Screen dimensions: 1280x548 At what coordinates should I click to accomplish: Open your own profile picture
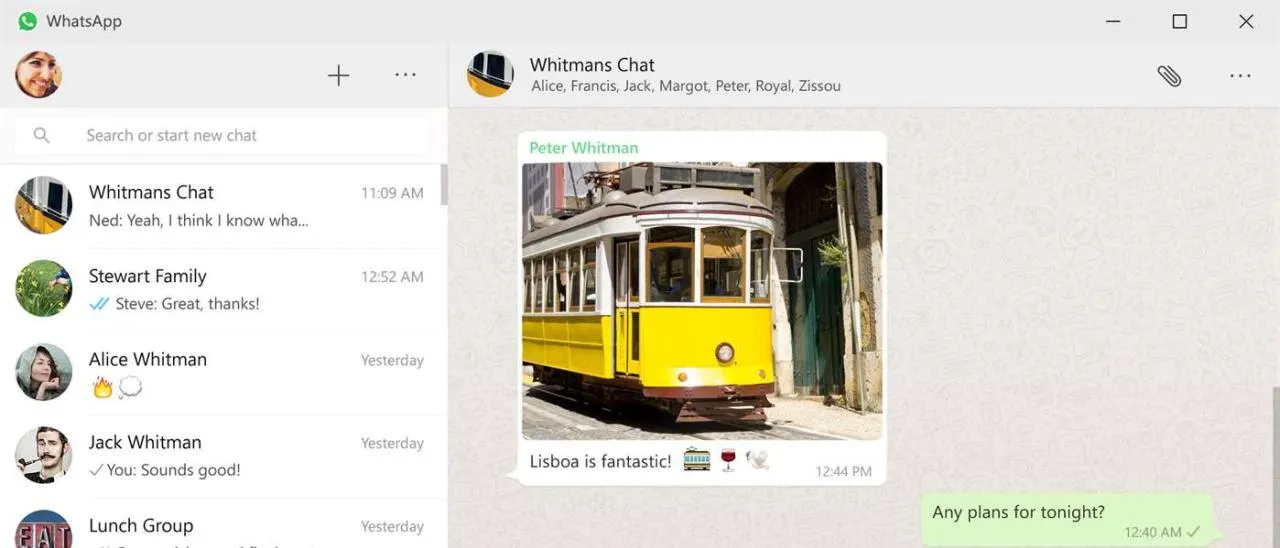click(38, 75)
